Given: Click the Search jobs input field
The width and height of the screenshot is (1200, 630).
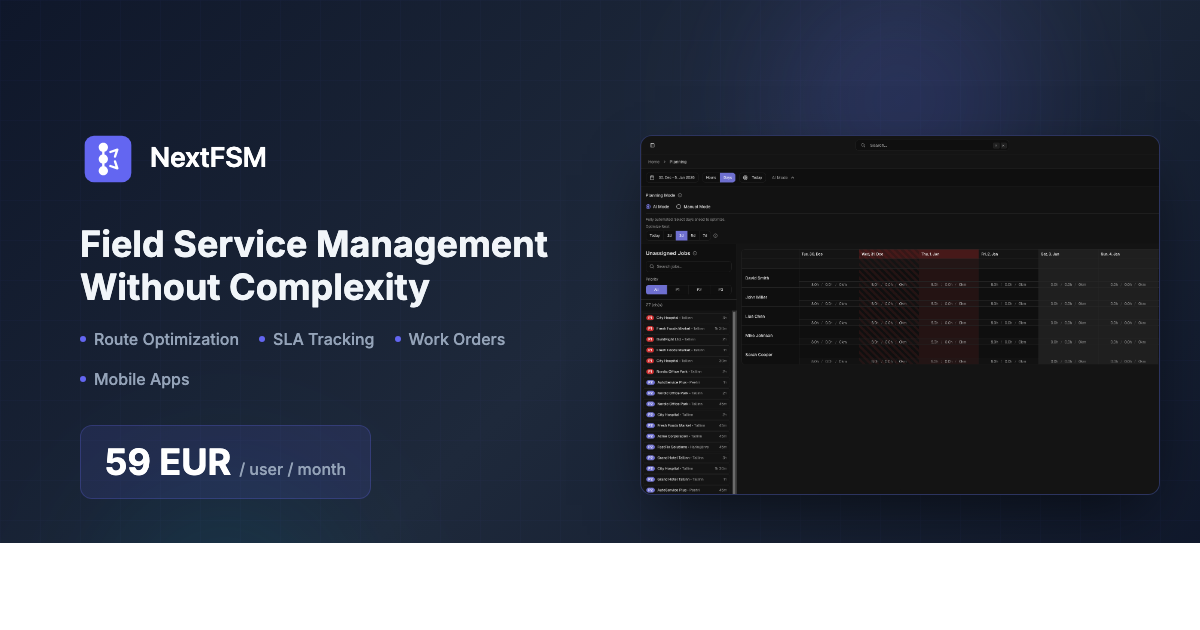Looking at the screenshot, I should pyautogui.click(x=689, y=266).
